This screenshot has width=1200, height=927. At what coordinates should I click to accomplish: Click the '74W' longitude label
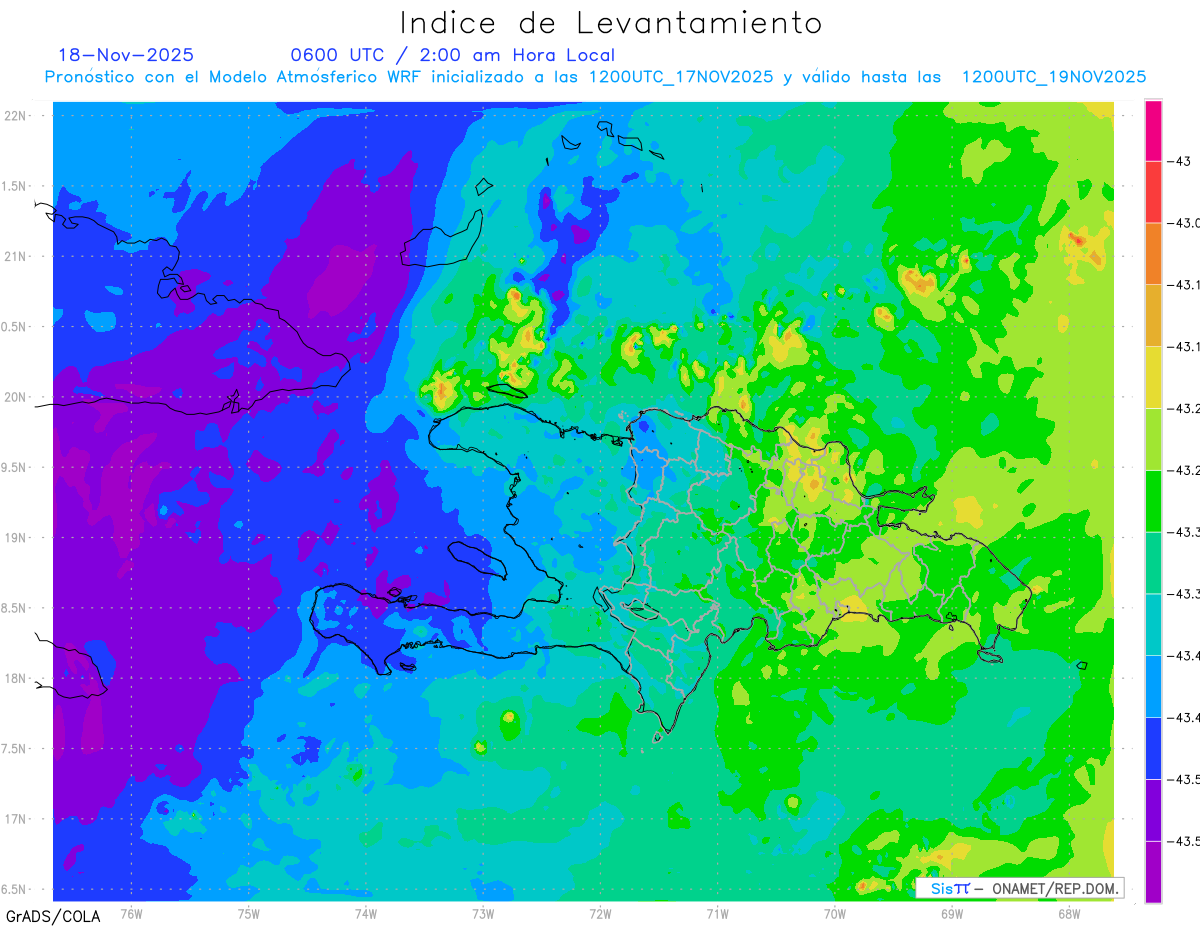click(366, 914)
